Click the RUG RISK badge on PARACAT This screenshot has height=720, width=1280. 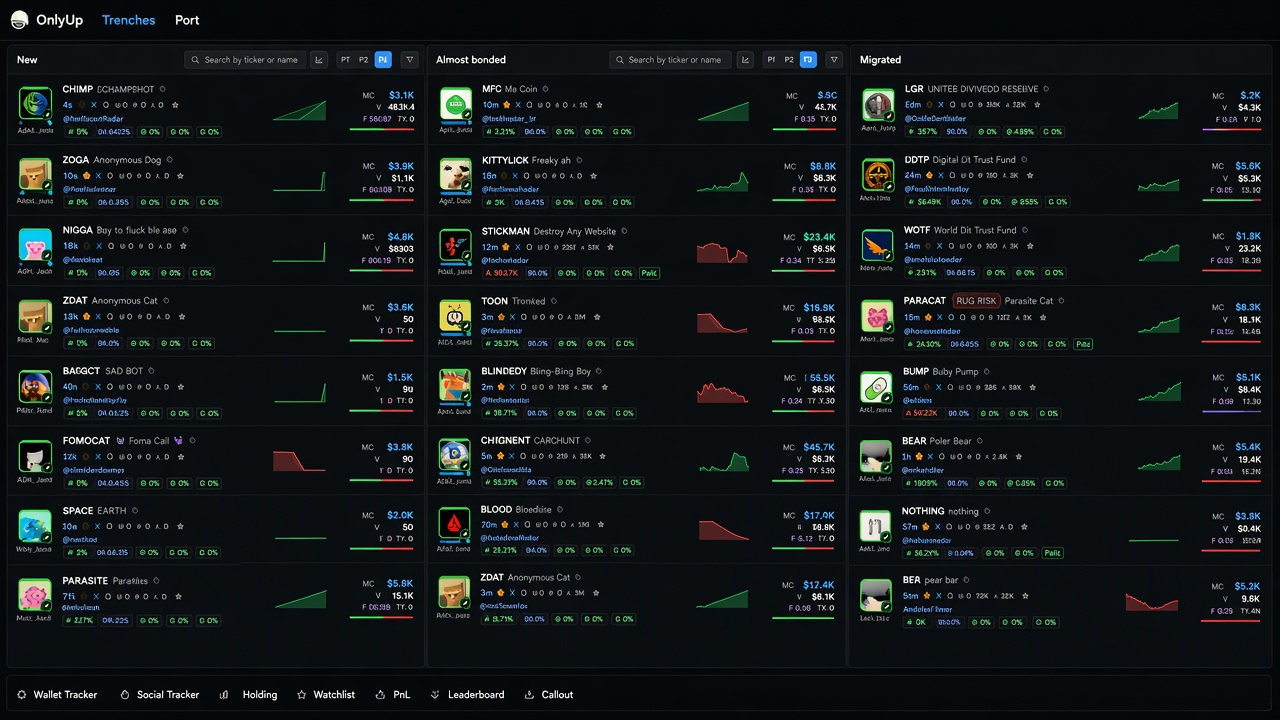click(x=975, y=300)
